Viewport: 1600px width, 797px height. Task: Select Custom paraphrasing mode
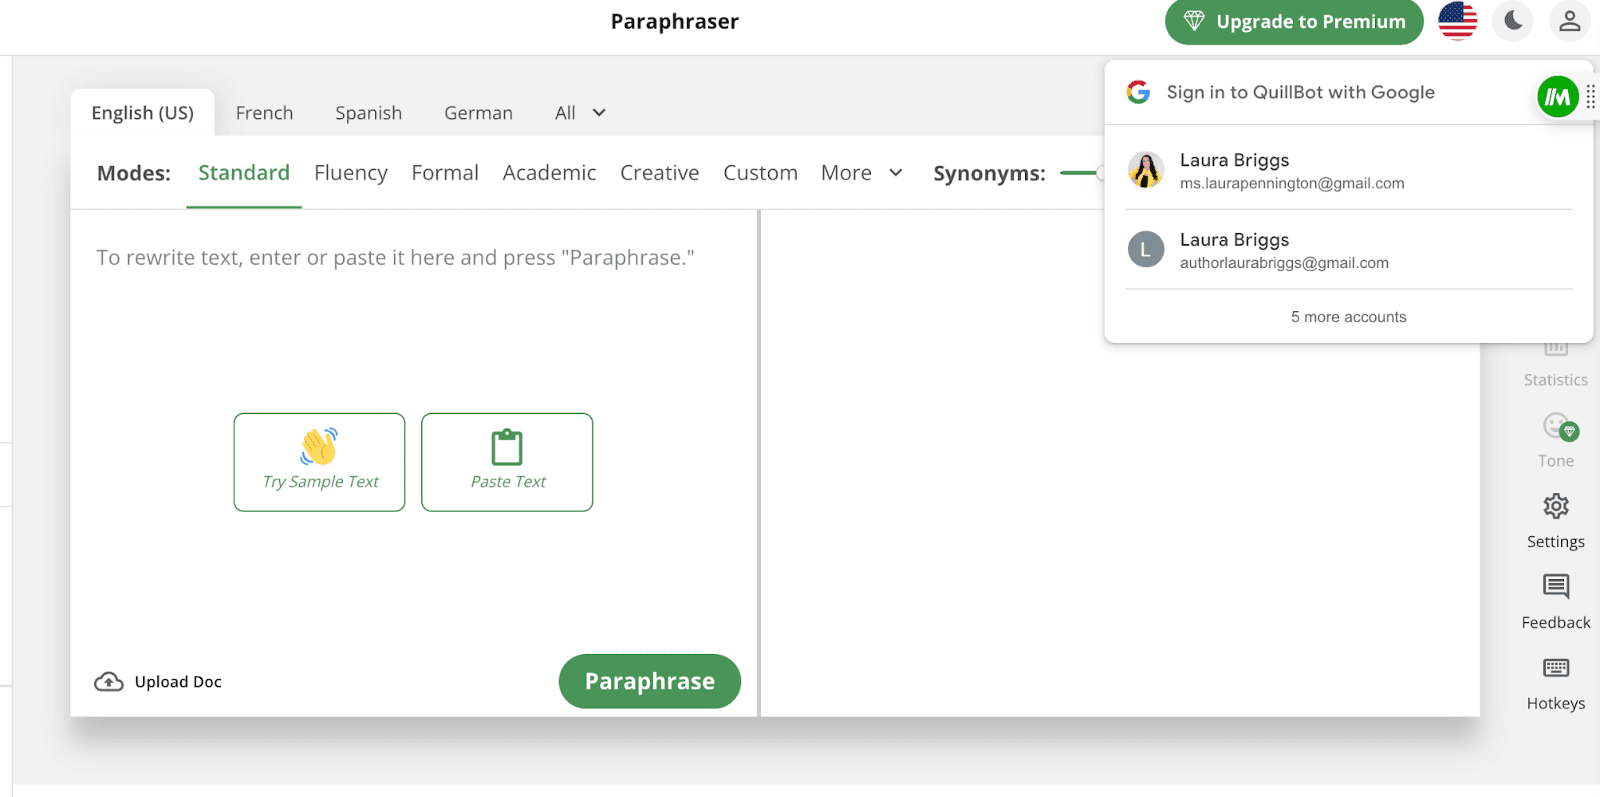click(x=760, y=173)
